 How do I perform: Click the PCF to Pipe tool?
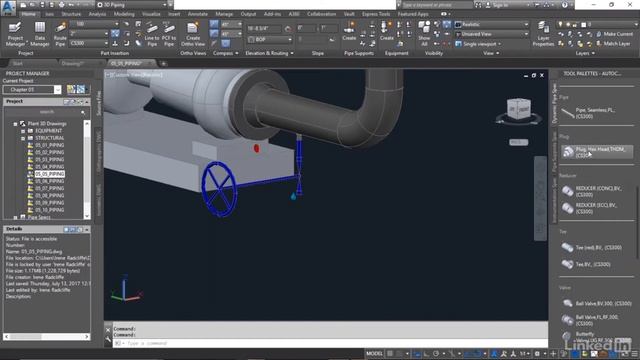pos(169,34)
